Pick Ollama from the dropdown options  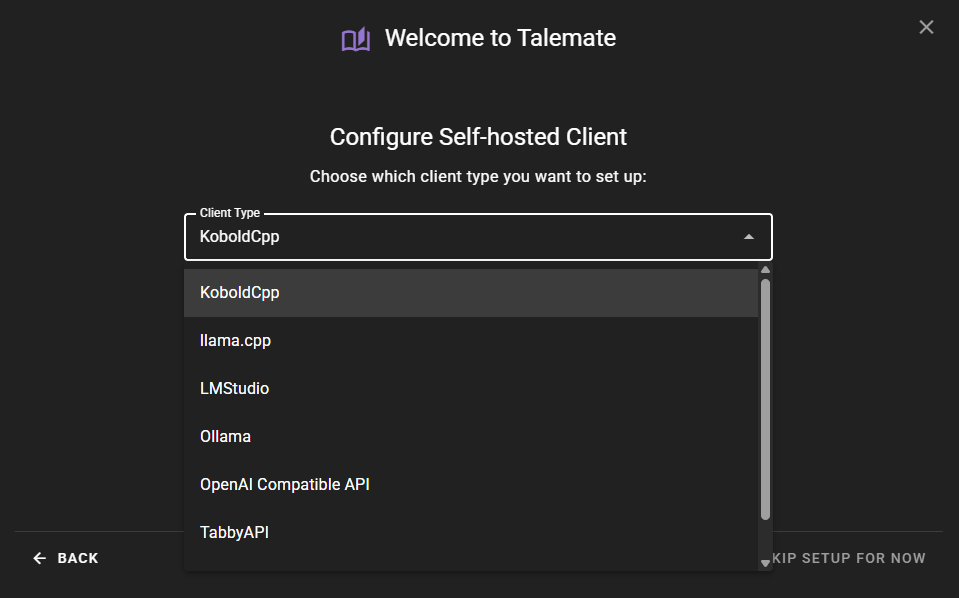tap(226, 437)
